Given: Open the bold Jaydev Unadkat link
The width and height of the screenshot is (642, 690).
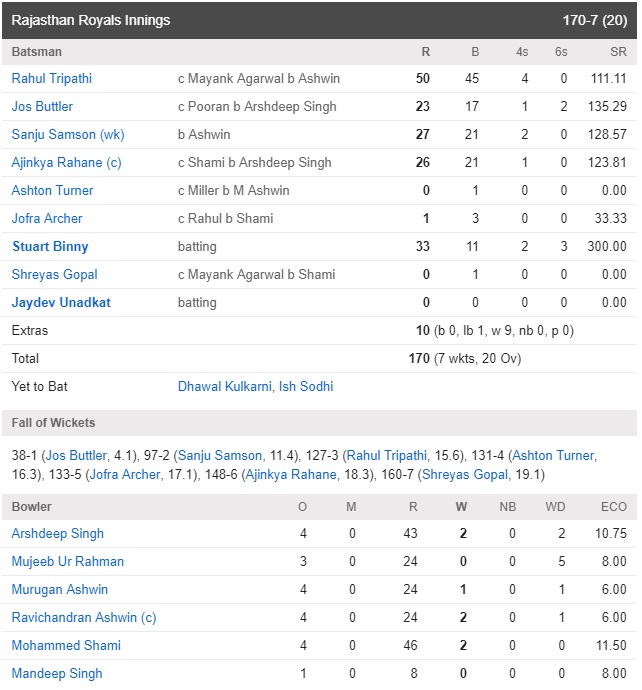Looking at the screenshot, I should tap(61, 303).
